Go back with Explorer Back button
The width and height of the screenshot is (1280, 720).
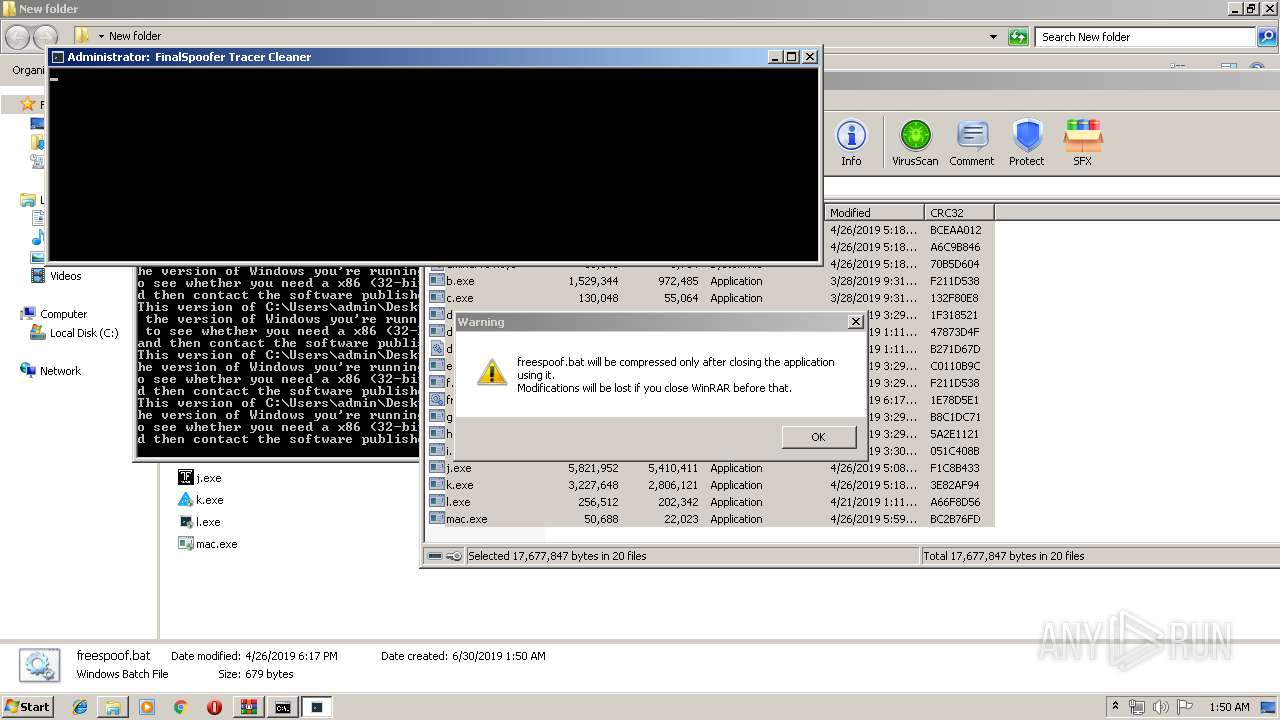point(17,37)
